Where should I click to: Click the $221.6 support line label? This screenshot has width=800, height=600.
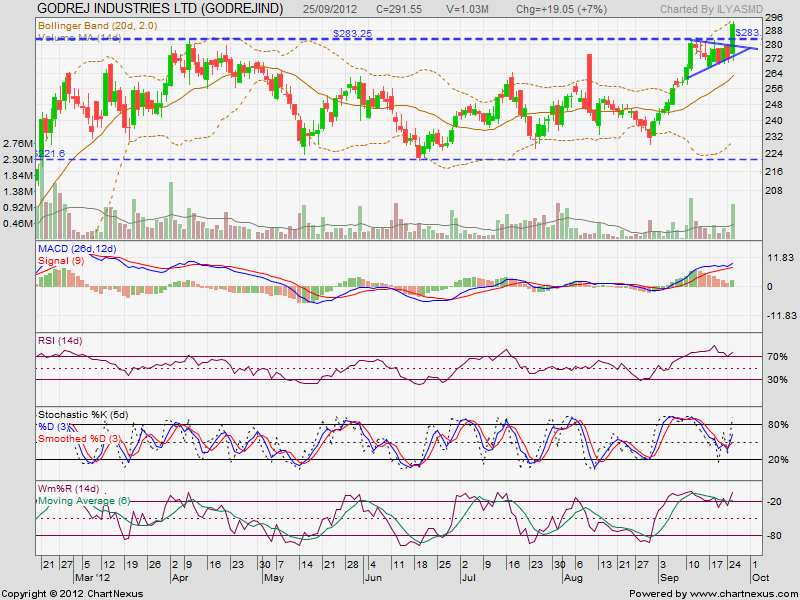[x=51, y=154]
